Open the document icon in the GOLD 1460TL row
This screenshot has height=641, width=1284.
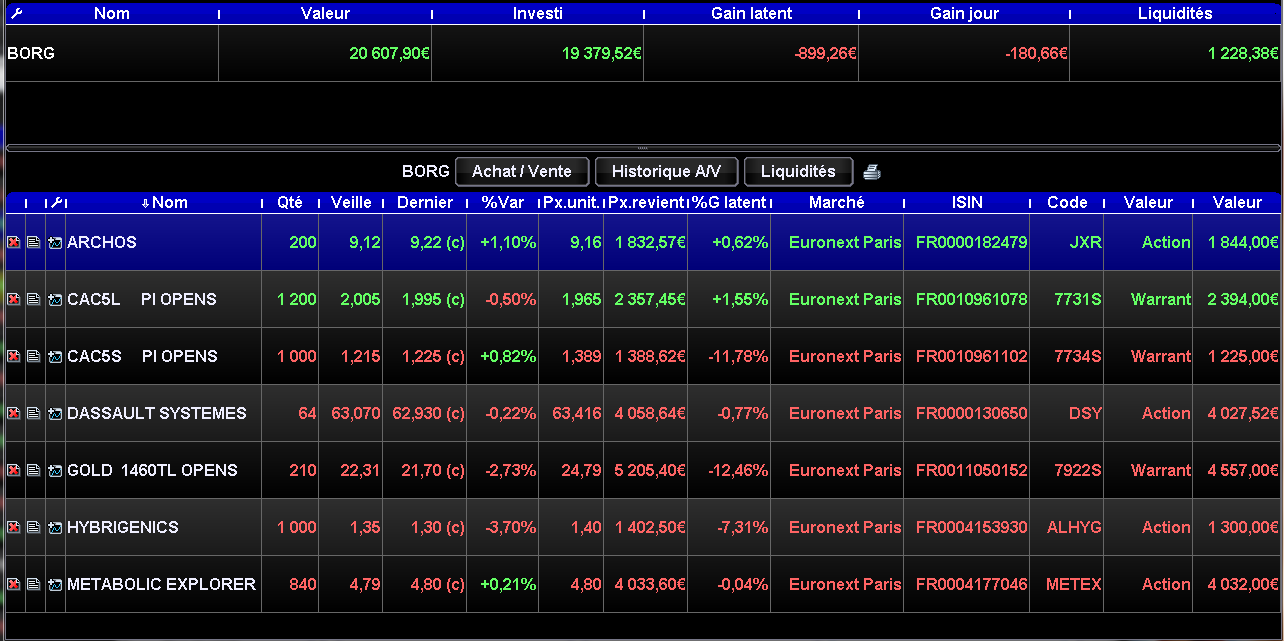(34, 470)
